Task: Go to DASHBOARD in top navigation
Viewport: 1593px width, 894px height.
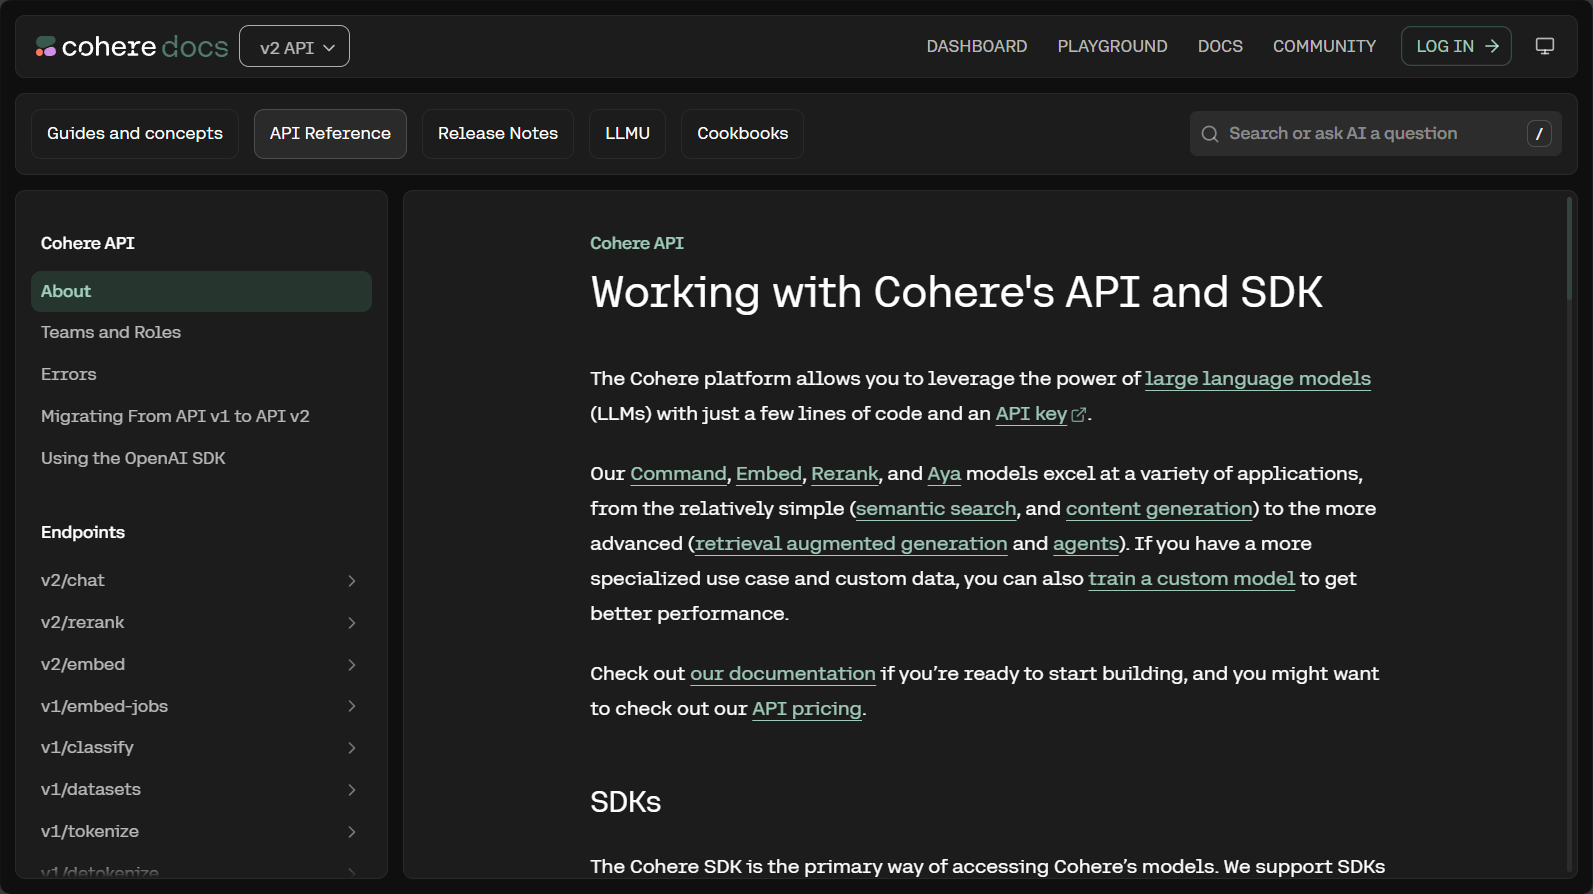Action: click(x=977, y=46)
